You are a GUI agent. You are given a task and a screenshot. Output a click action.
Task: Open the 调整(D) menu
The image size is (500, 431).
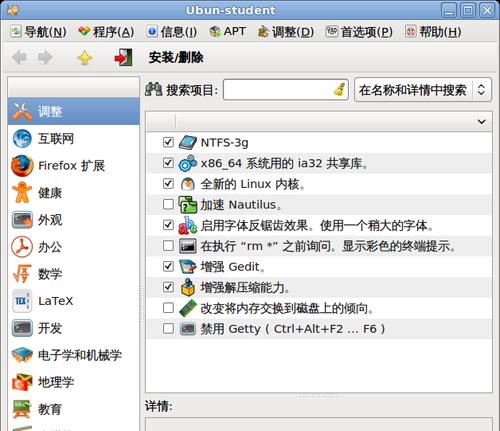click(x=286, y=32)
